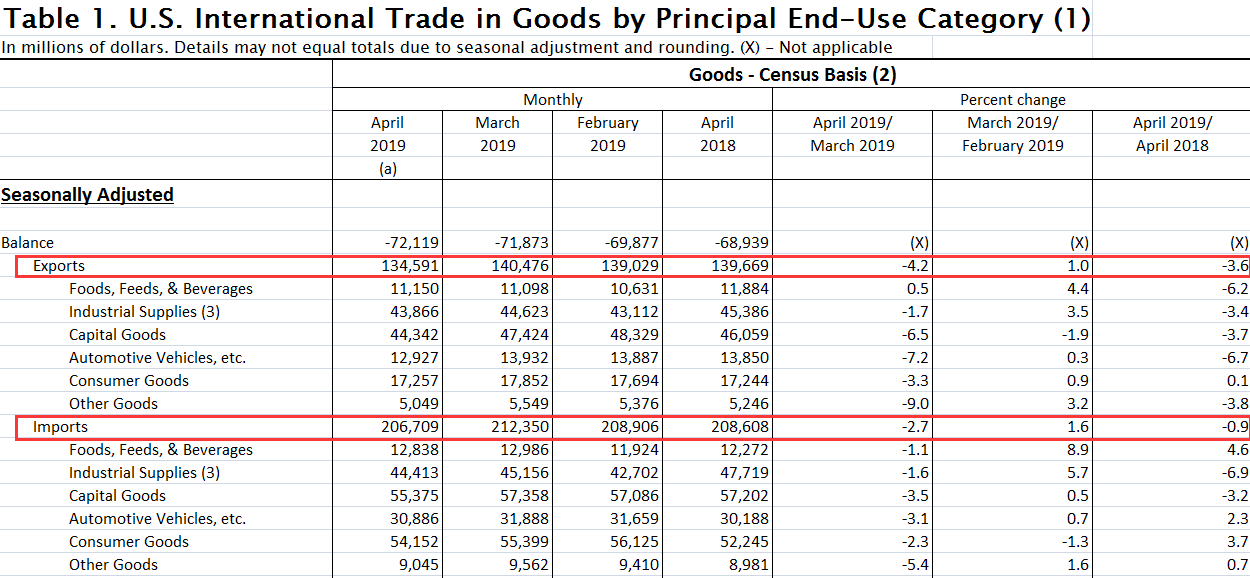Select the 'April 2019/ March 2019' column header
The height and width of the screenshot is (578, 1250).
852,134
